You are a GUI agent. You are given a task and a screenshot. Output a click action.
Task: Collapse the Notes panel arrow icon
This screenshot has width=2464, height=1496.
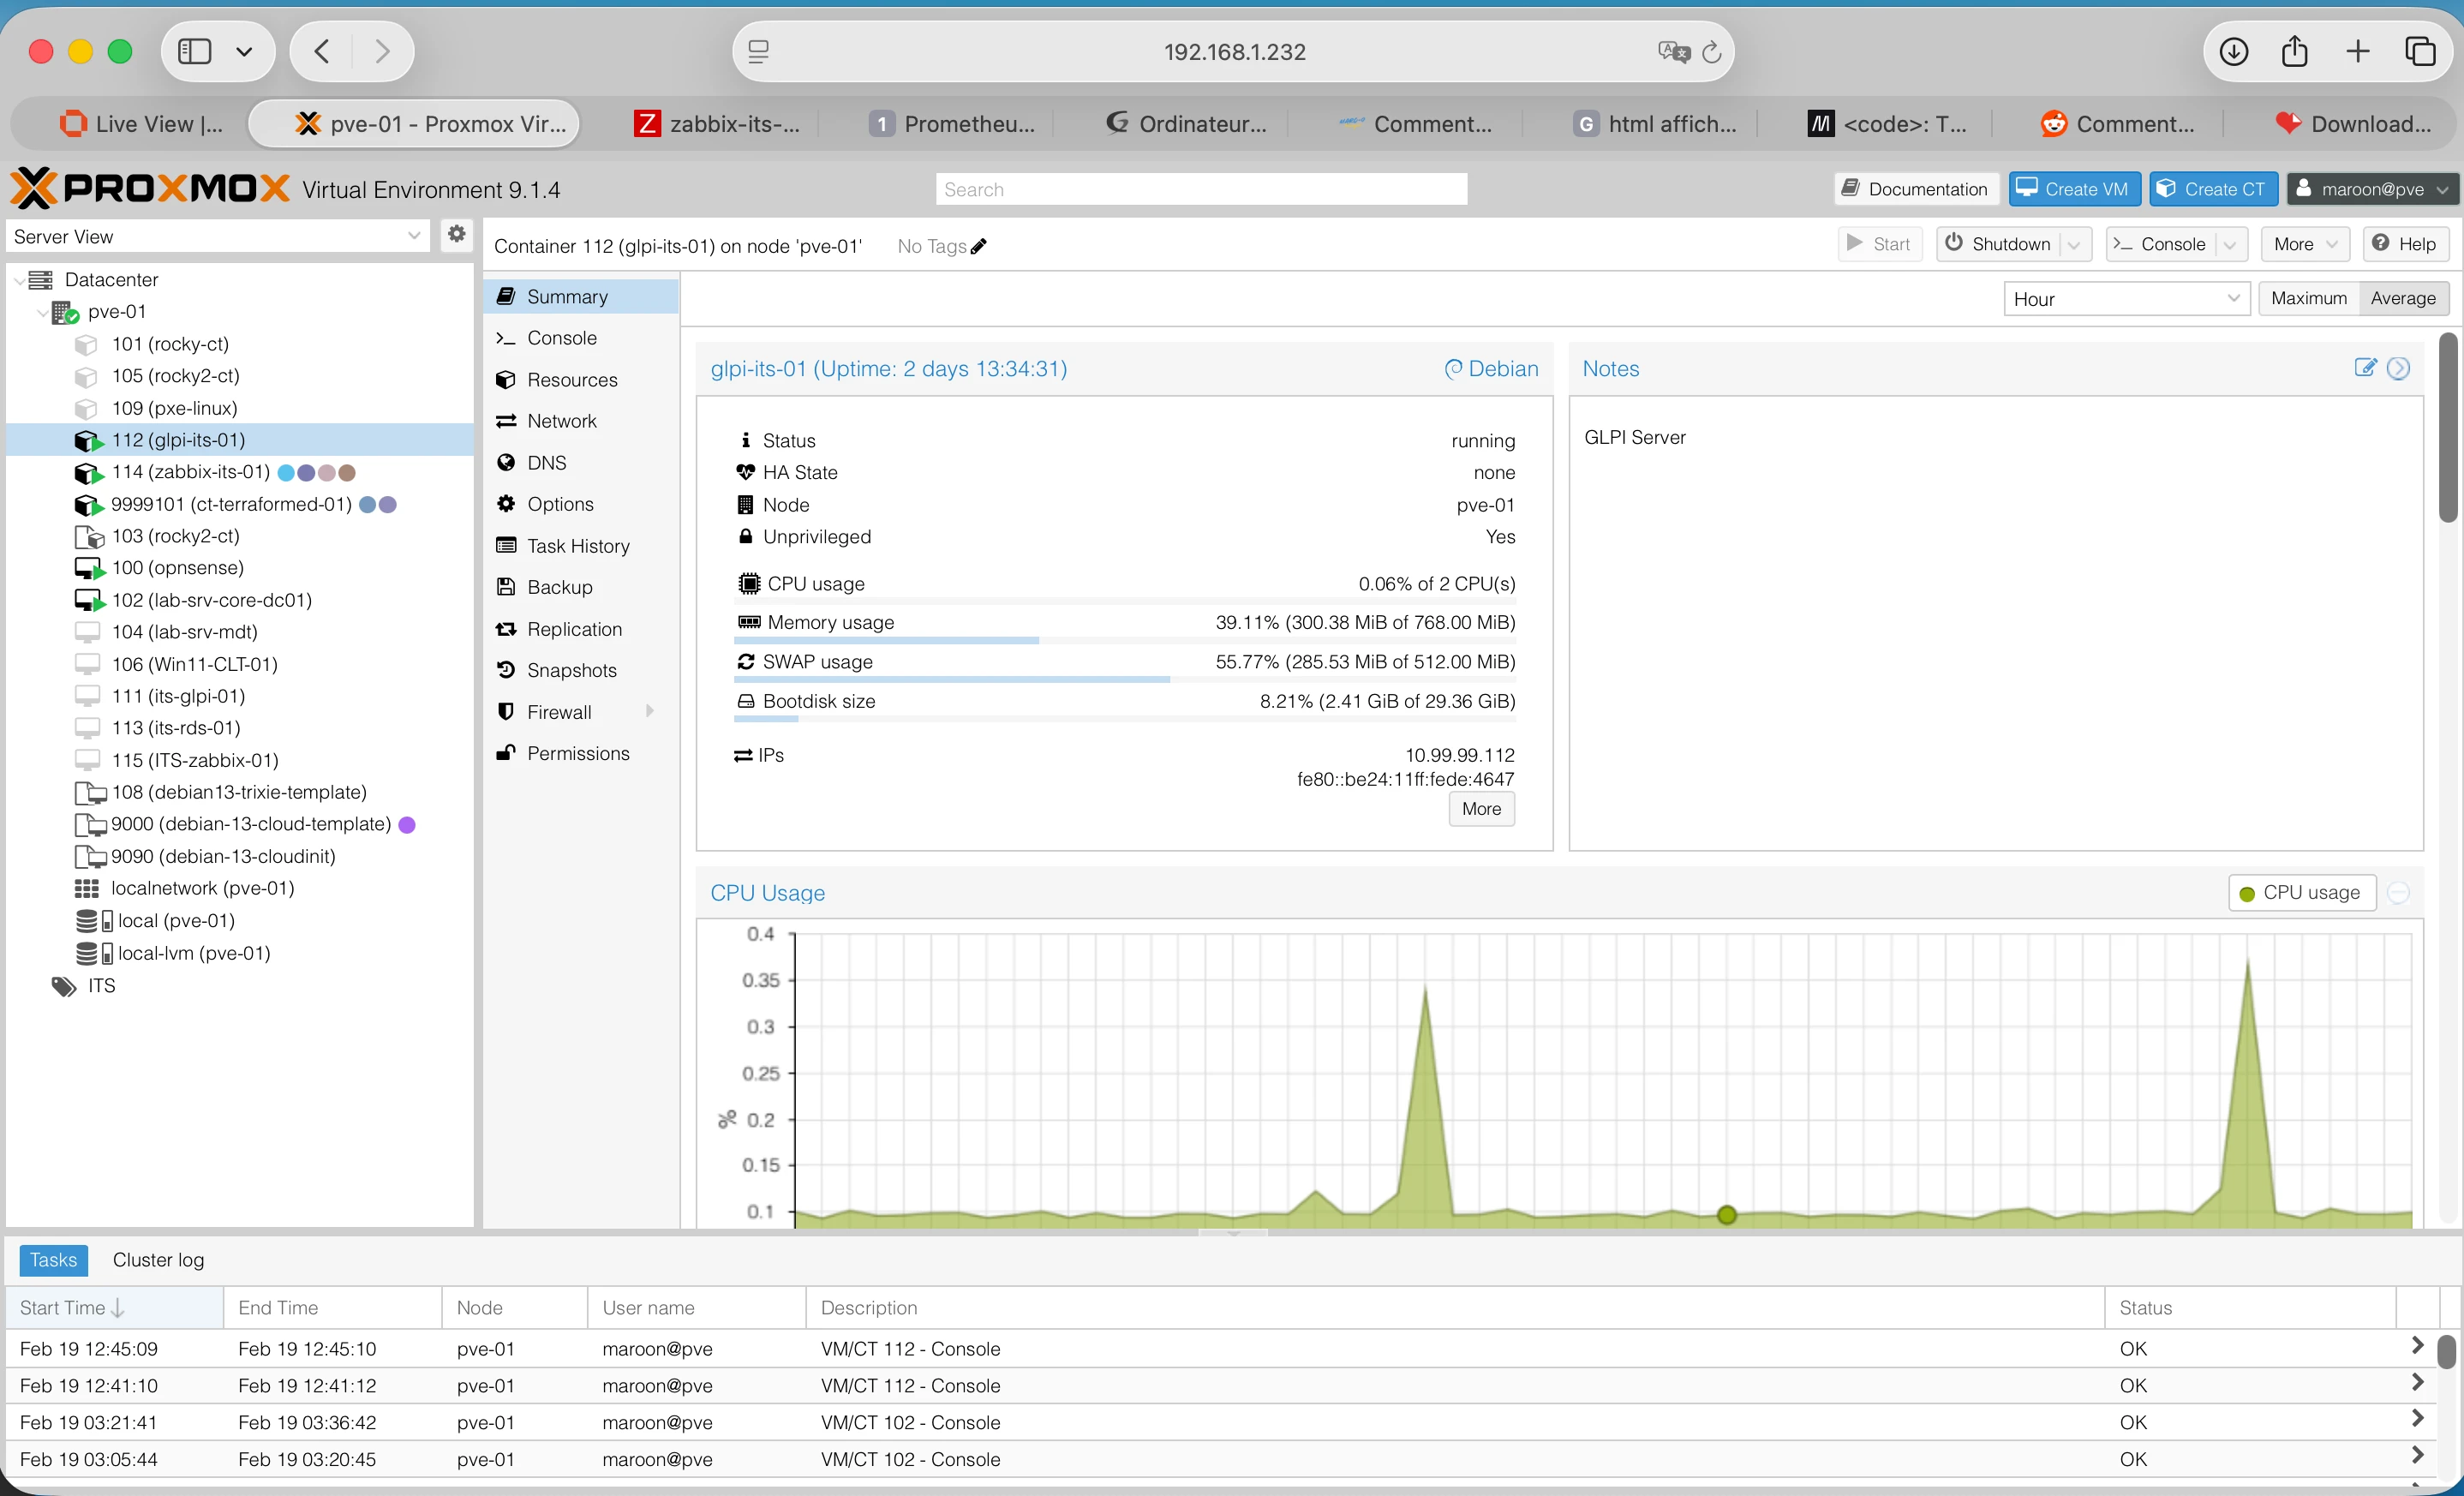(x=2399, y=368)
